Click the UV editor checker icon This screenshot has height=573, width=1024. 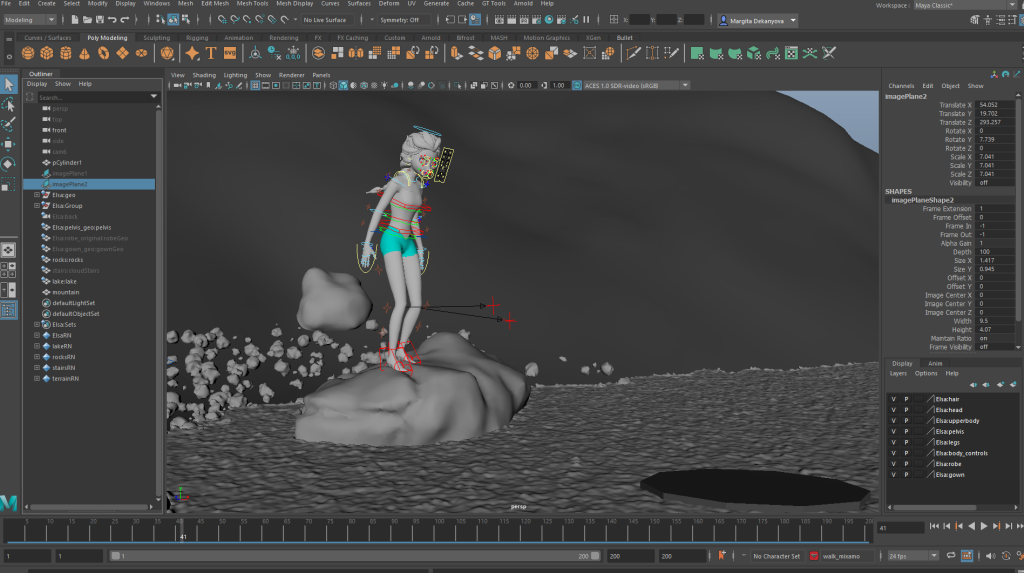coord(792,54)
